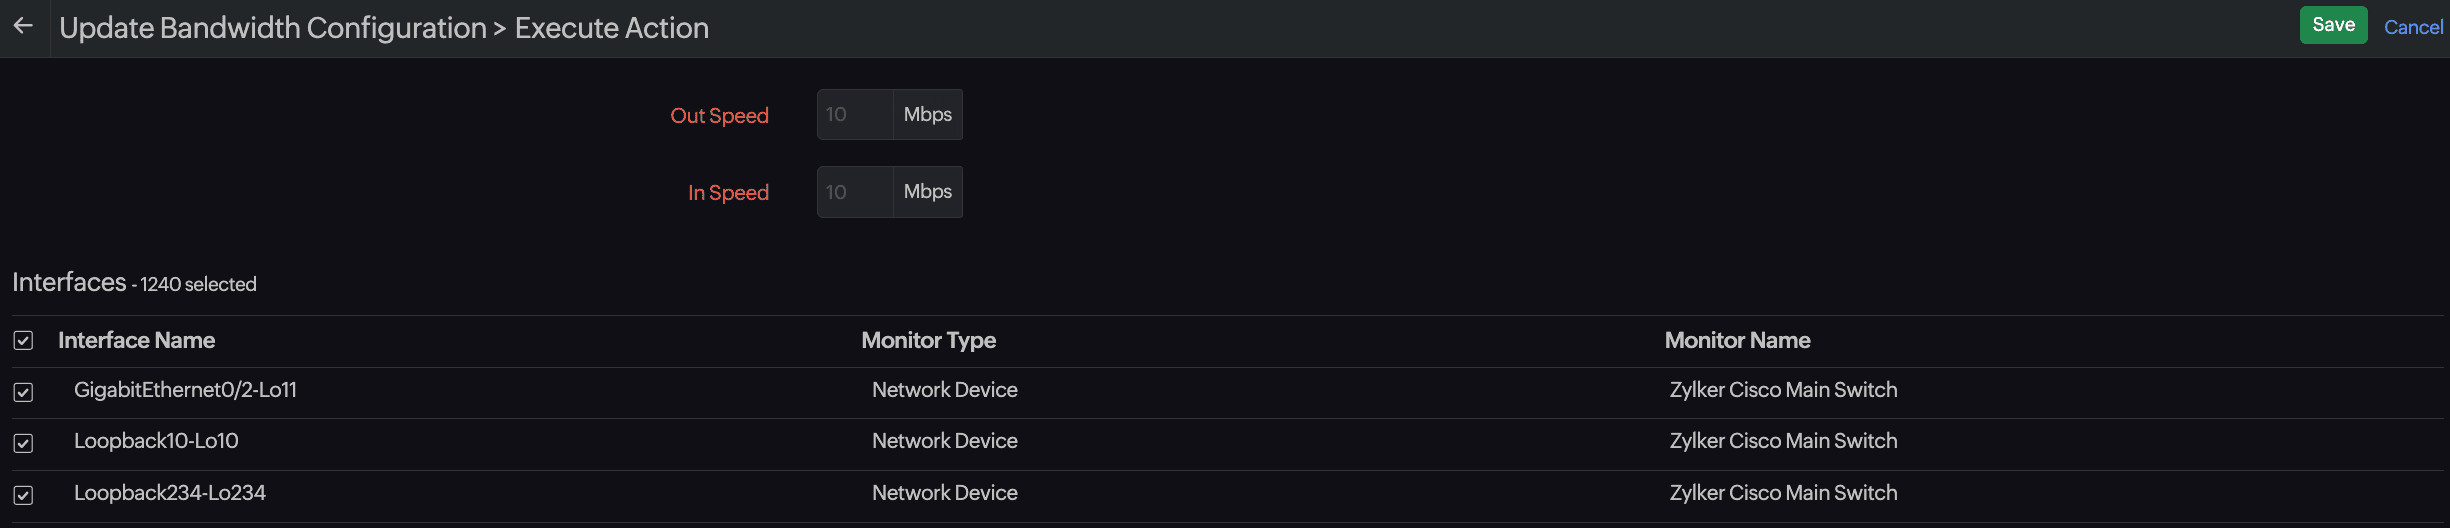Click the Out Speed input field
This screenshot has height=528, width=2450.
coord(855,115)
